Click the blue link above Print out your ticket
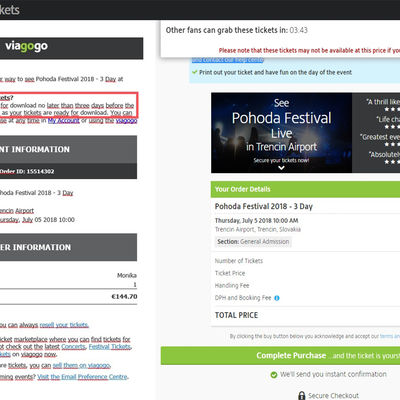 [228, 60]
